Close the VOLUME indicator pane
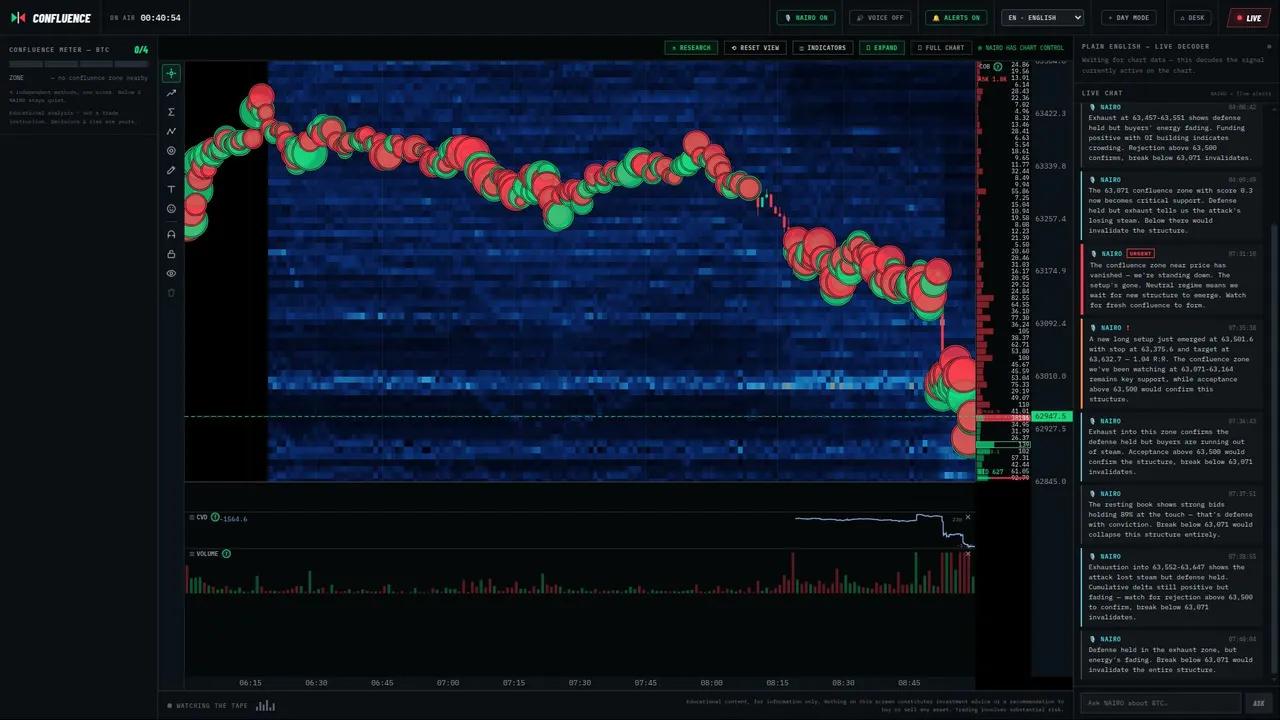This screenshot has height=720, width=1280. (x=967, y=553)
